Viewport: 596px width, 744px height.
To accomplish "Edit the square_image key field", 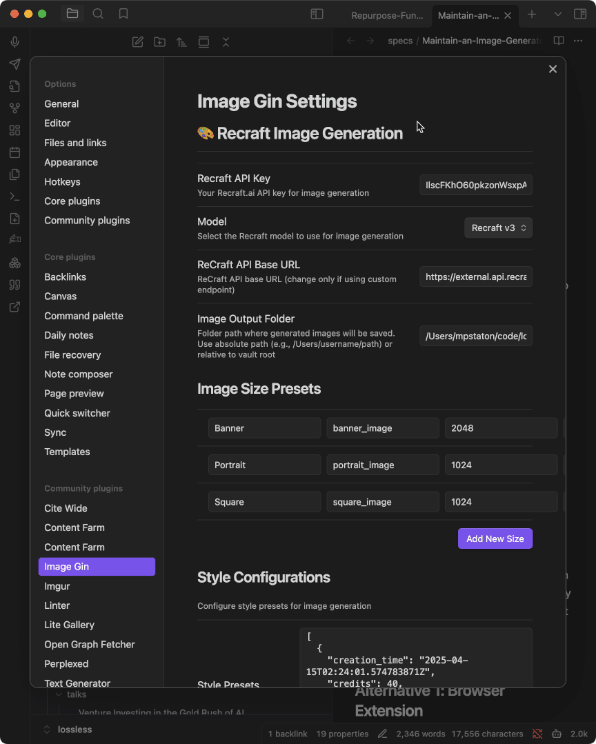I will 383,502.
